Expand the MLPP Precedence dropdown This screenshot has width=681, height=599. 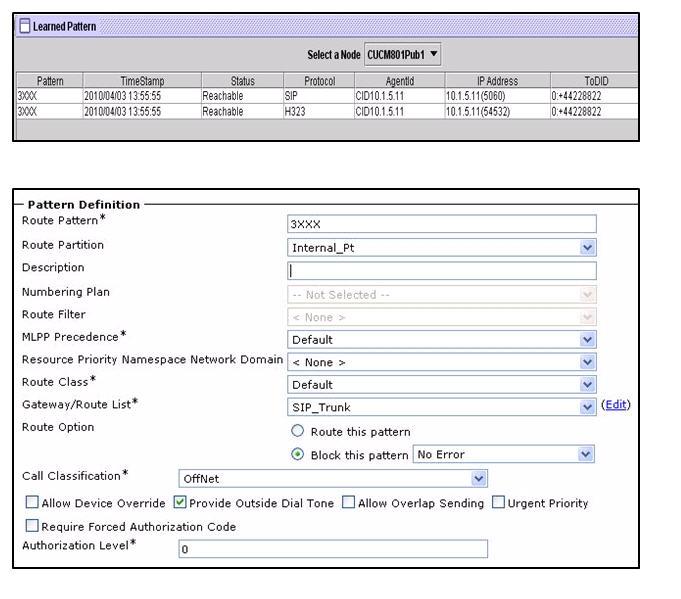pos(441,339)
